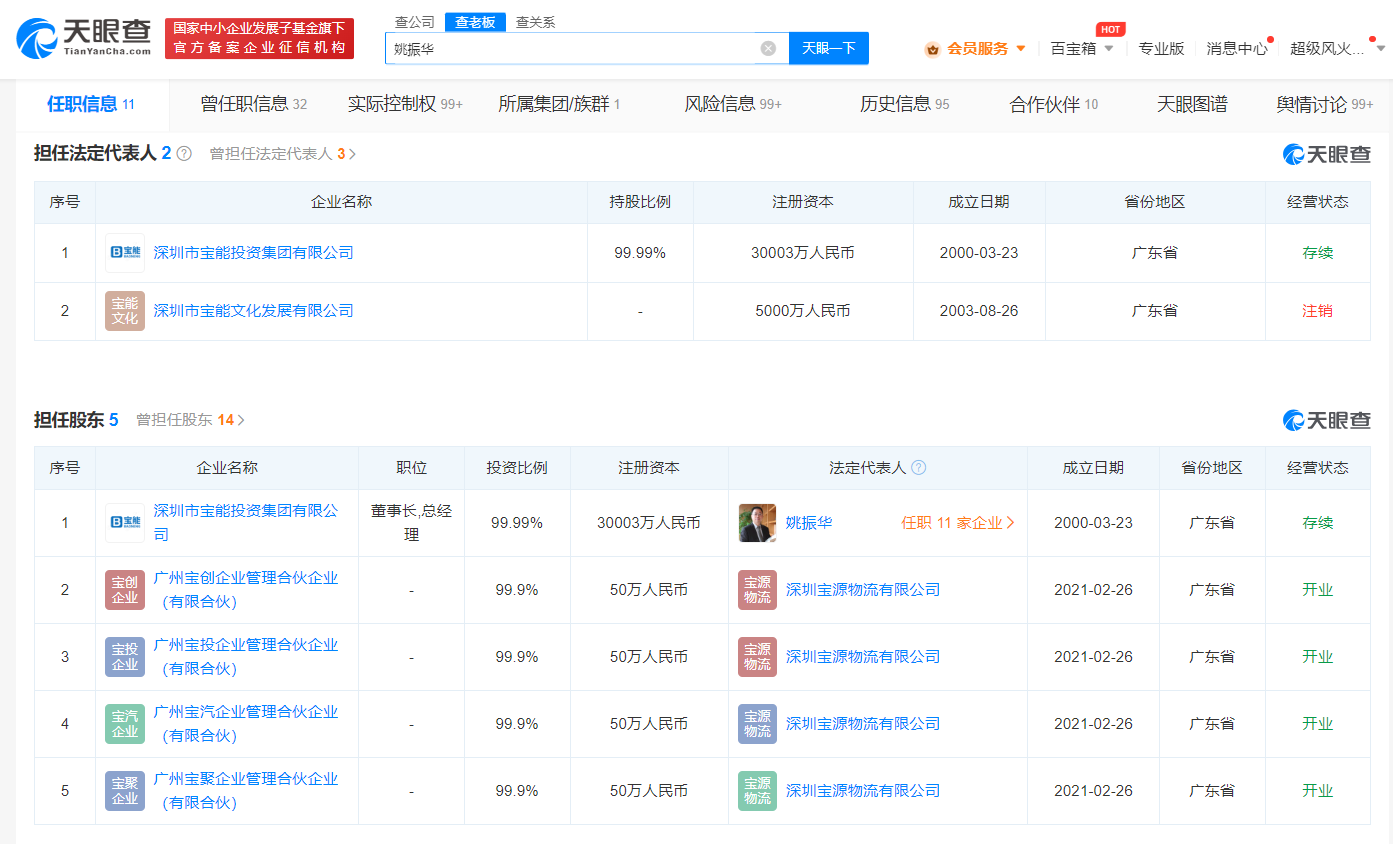Viewport: 1393px width, 844px height.
Task: Click into the search input field
Action: [x=570, y=48]
